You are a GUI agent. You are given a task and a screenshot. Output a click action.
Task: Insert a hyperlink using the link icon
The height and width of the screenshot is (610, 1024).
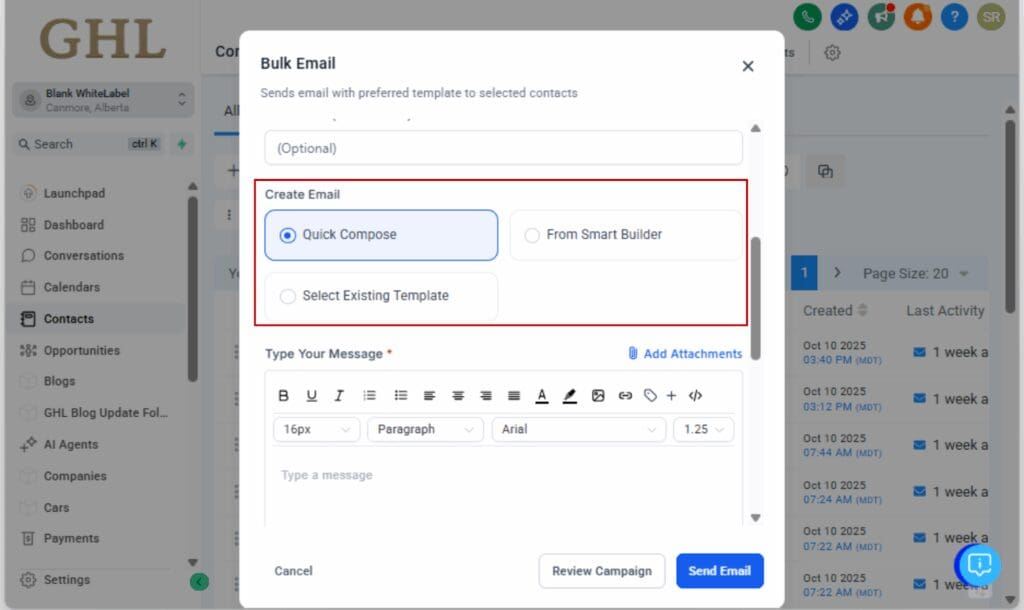(x=626, y=395)
